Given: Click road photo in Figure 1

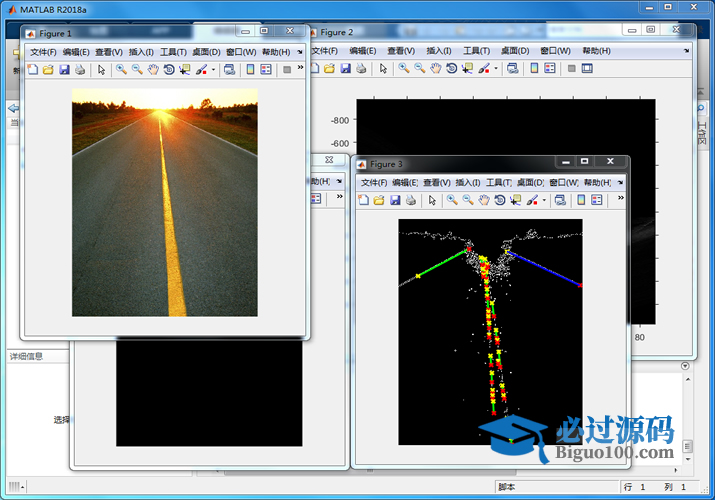Looking at the screenshot, I should point(165,202).
